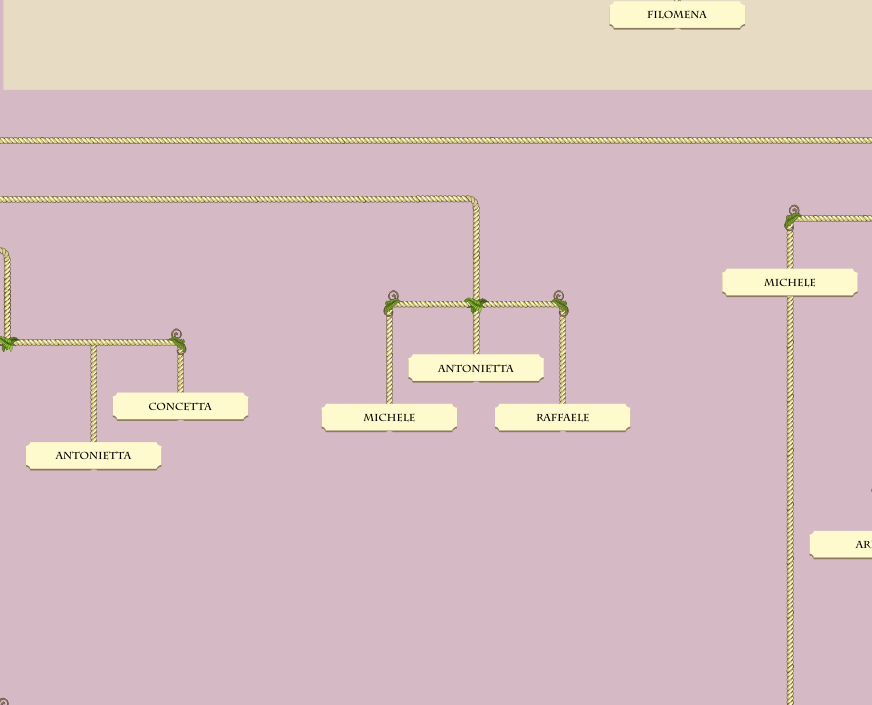Image resolution: width=872 pixels, height=705 pixels.
Task: Click the beige panel area left of Filomena
Action: [300, 45]
